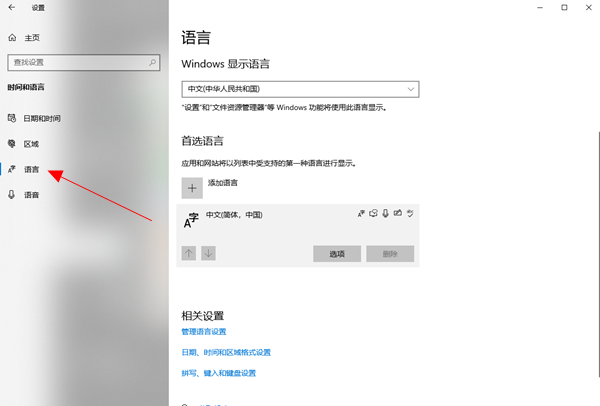Click the calendar clock icon for 日期和时间
This screenshot has width=600, height=406.
tap(12, 118)
